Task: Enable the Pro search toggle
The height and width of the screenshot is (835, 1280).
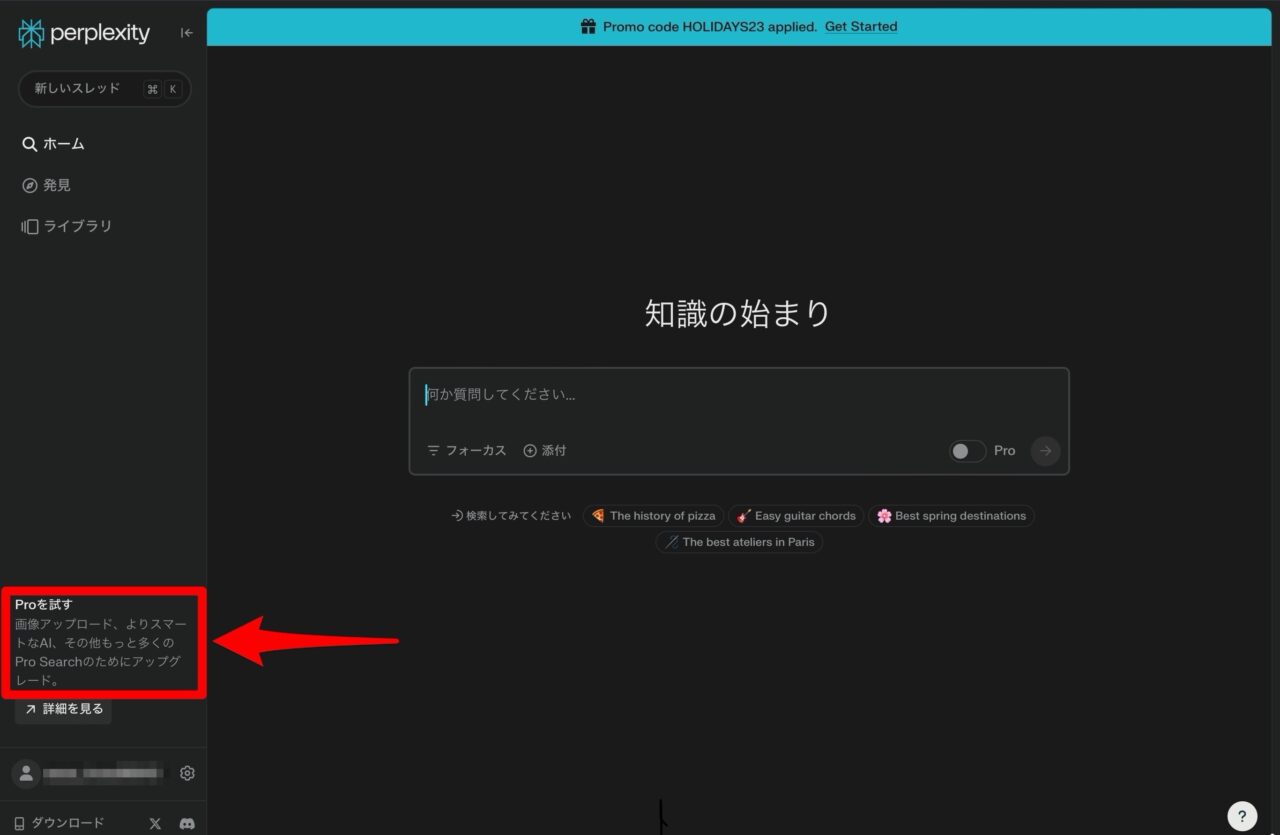Action: pos(967,451)
